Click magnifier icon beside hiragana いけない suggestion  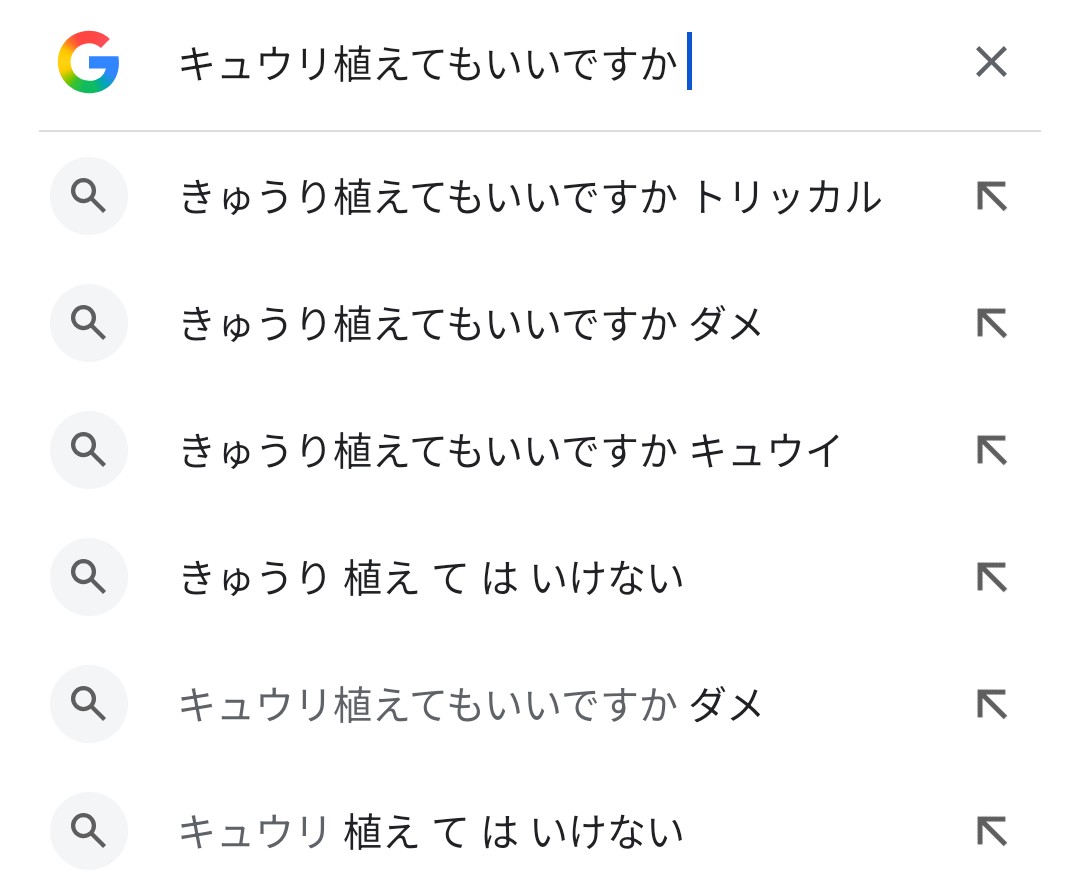point(89,578)
